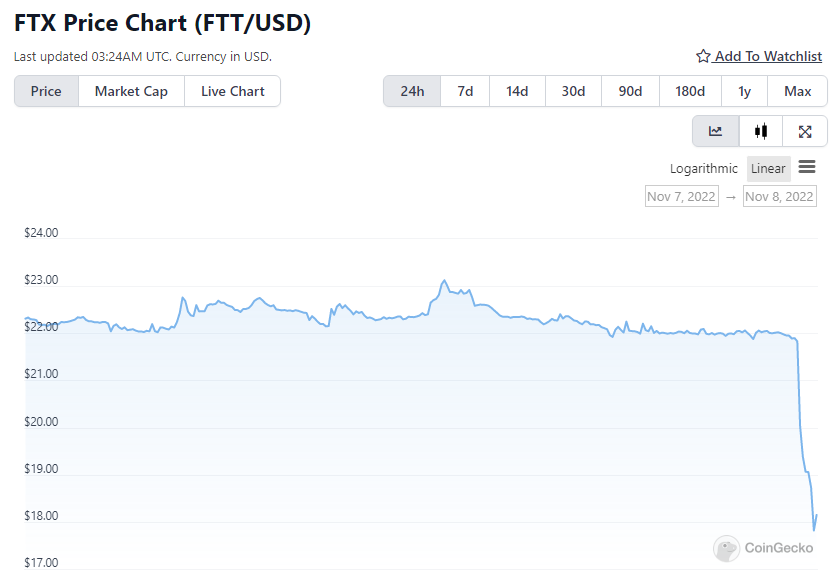The width and height of the screenshot is (837, 577).
Task: Switch to line chart view icon
Action: tap(716, 131)
